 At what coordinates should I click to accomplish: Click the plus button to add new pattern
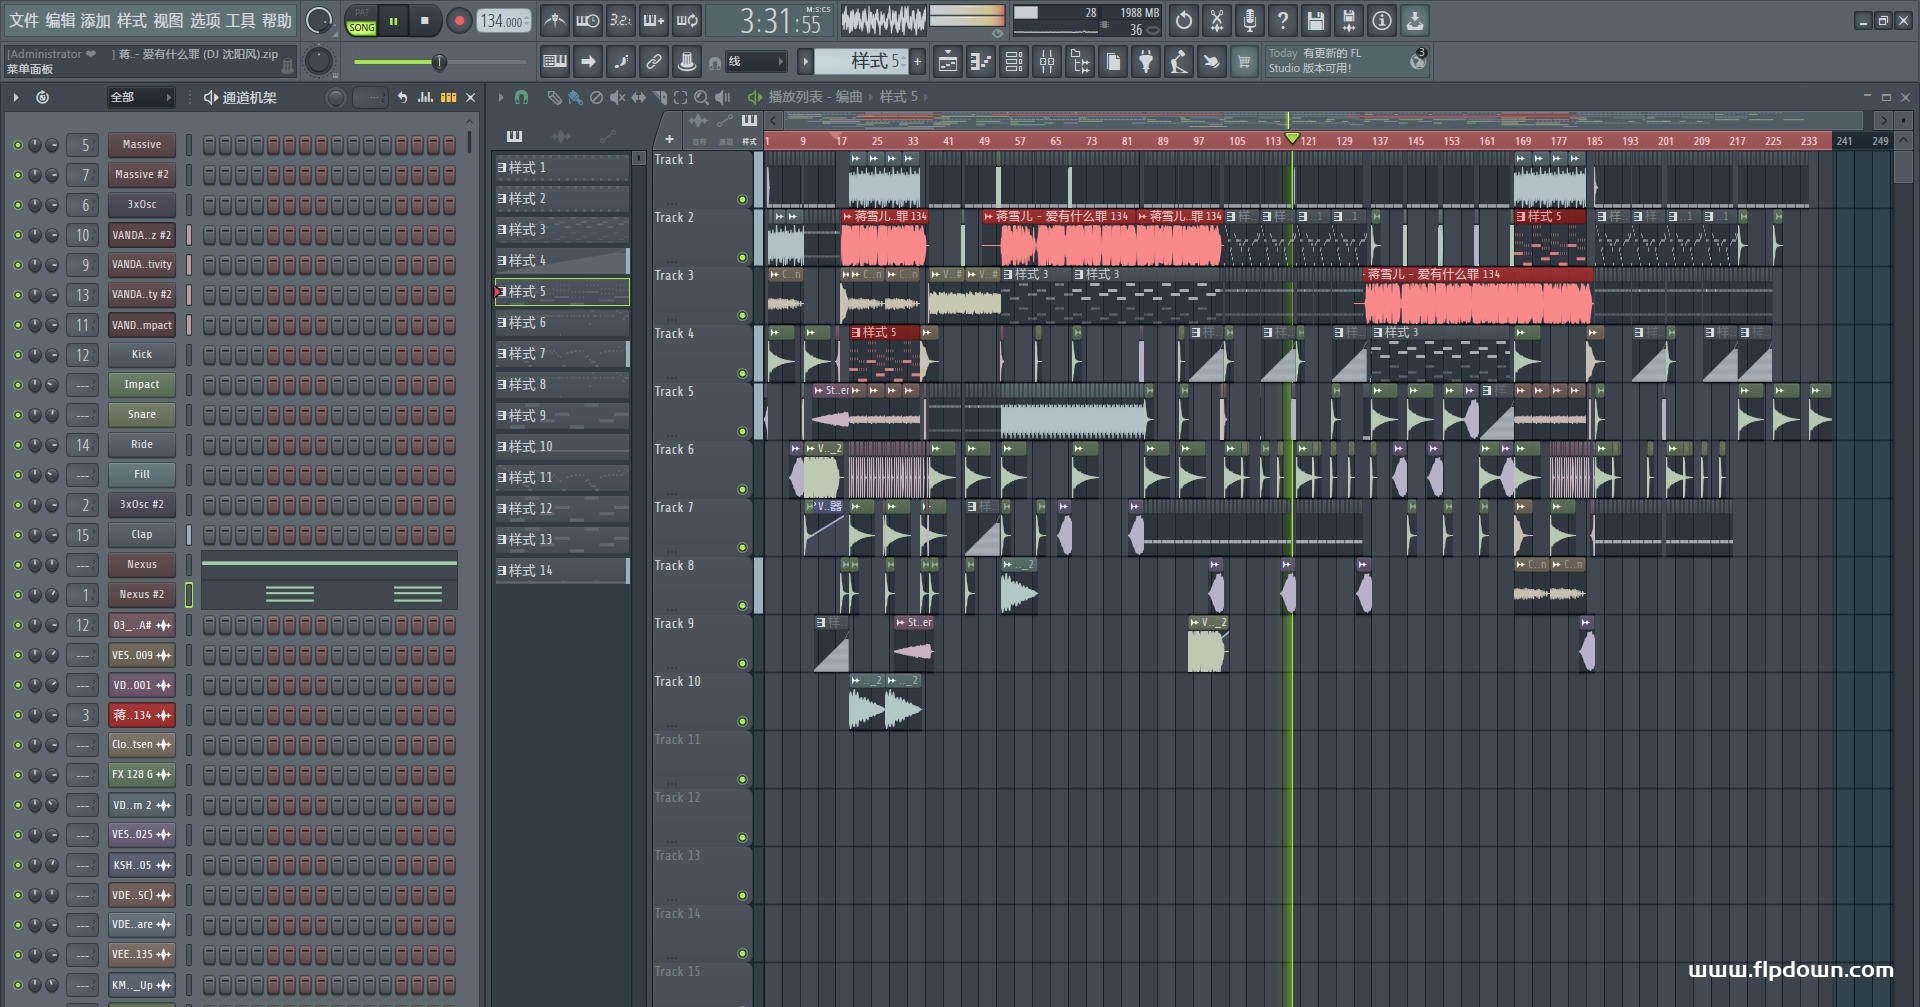tap(917, 62)
